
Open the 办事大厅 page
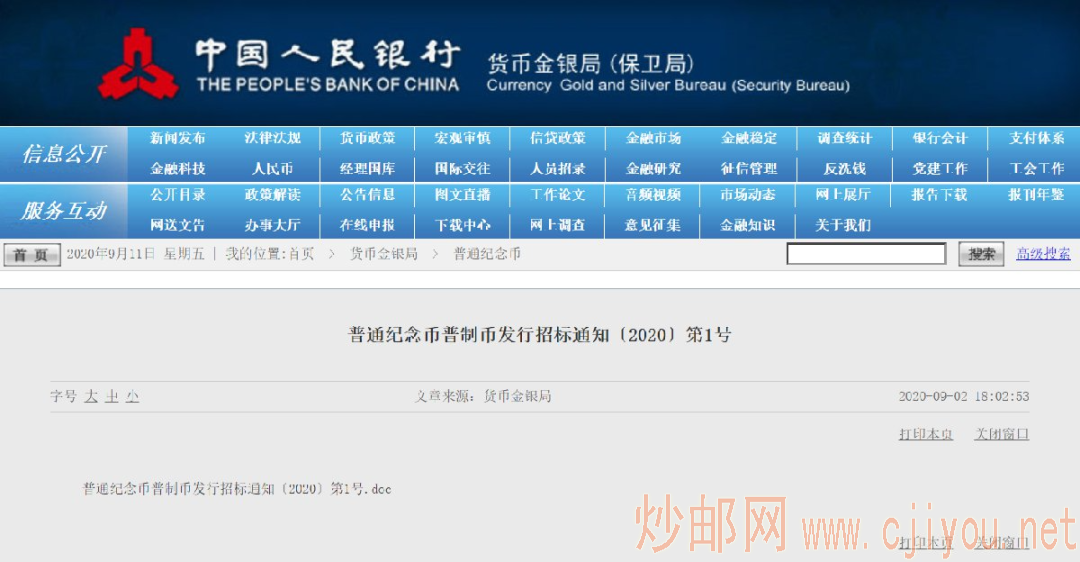tap(273, 225)
